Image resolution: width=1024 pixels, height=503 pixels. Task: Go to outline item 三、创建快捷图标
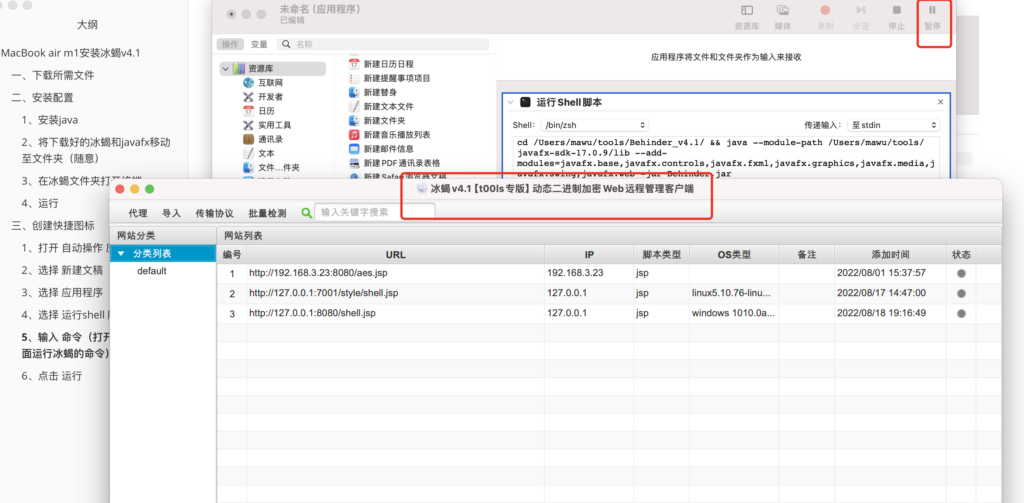[53, 226]
